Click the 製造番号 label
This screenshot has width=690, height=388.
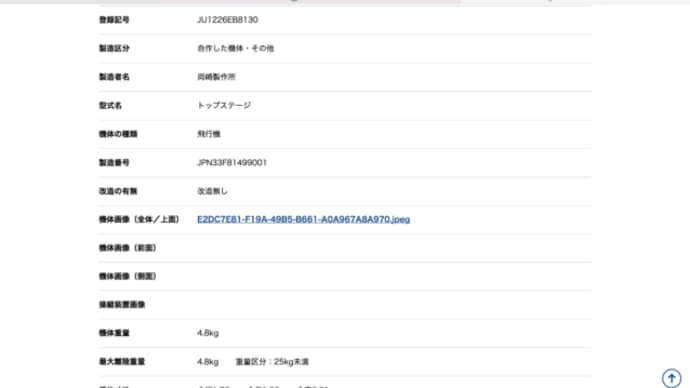pyautogui.click(x=114, y=163)
